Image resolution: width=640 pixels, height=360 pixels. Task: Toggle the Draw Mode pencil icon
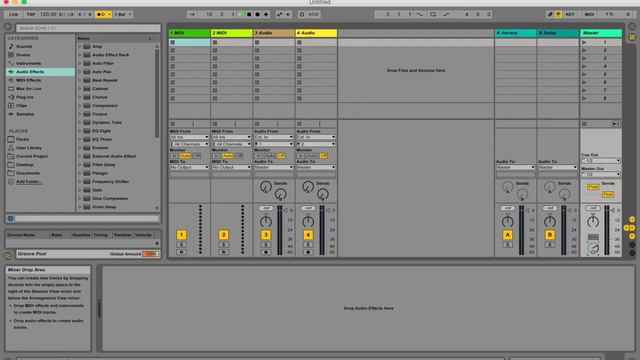click(x=550, y=14)
